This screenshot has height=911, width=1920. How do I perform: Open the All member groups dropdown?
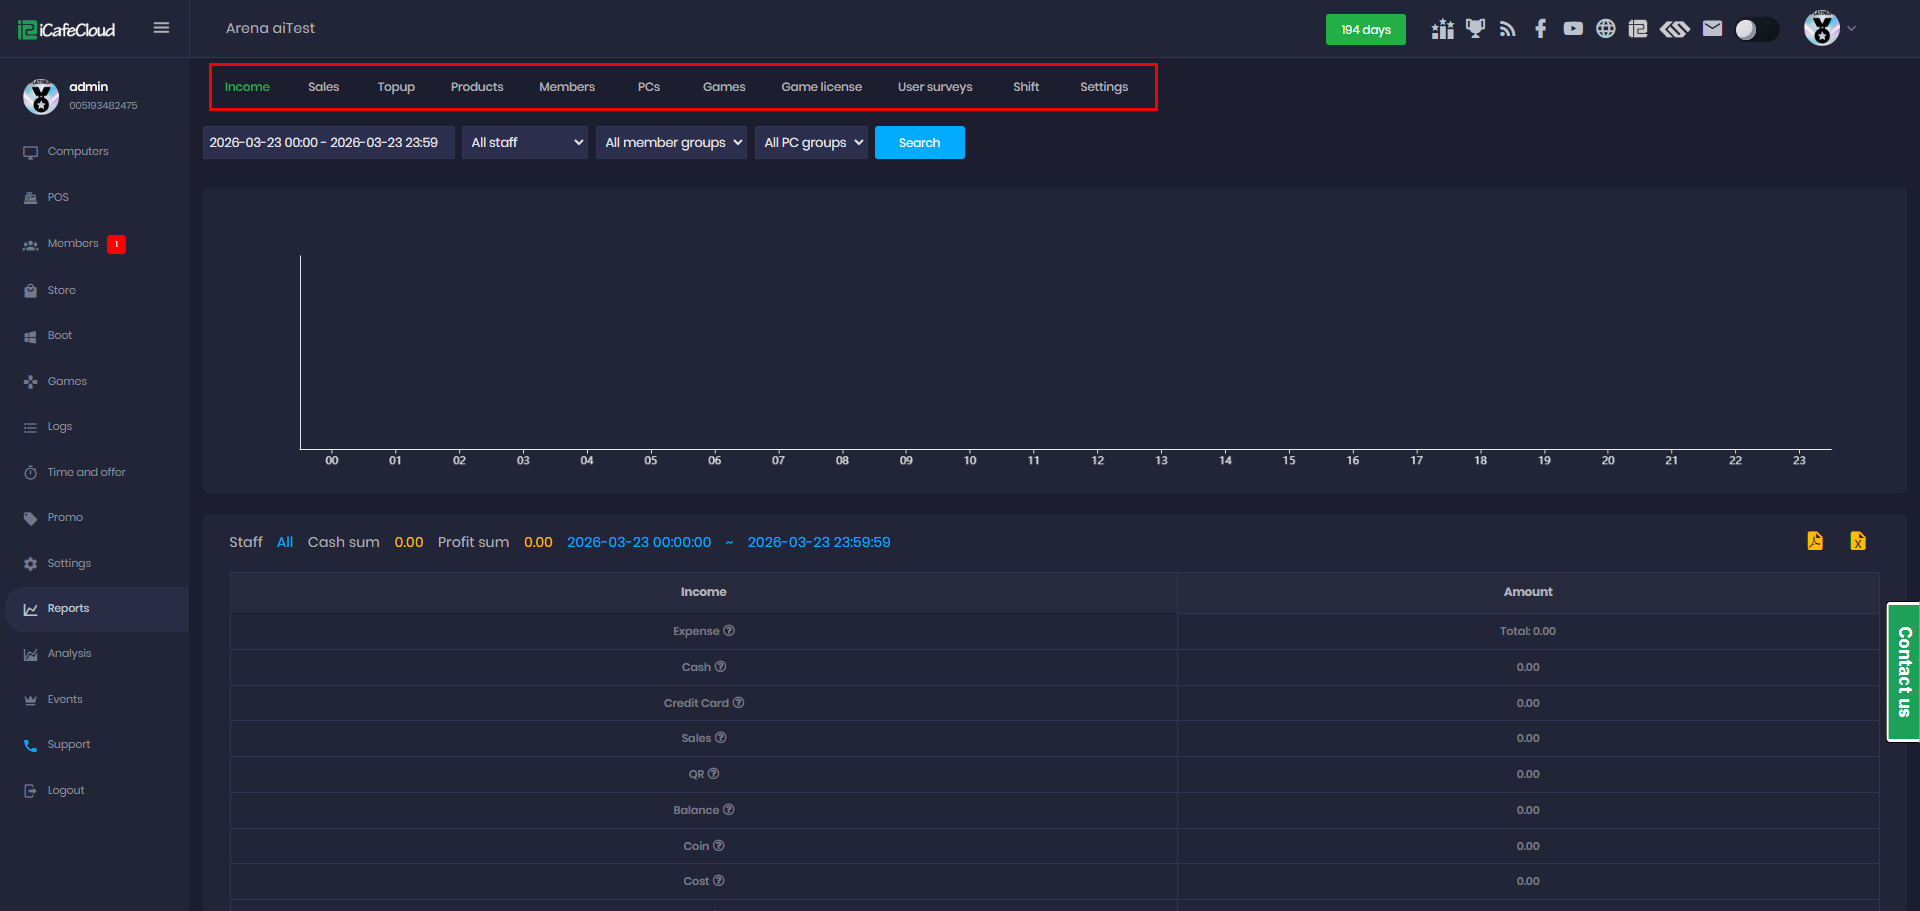[671, 143]
